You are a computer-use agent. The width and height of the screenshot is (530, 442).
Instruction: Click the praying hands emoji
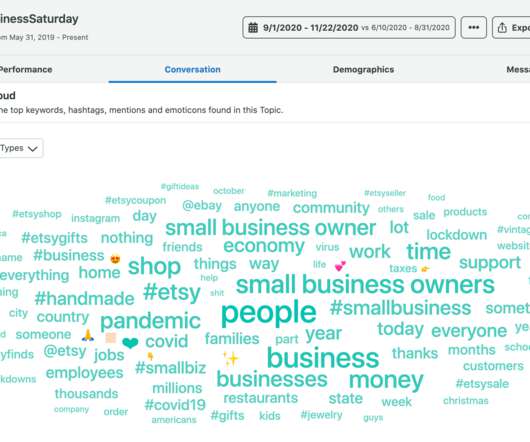tap(88, 335)
